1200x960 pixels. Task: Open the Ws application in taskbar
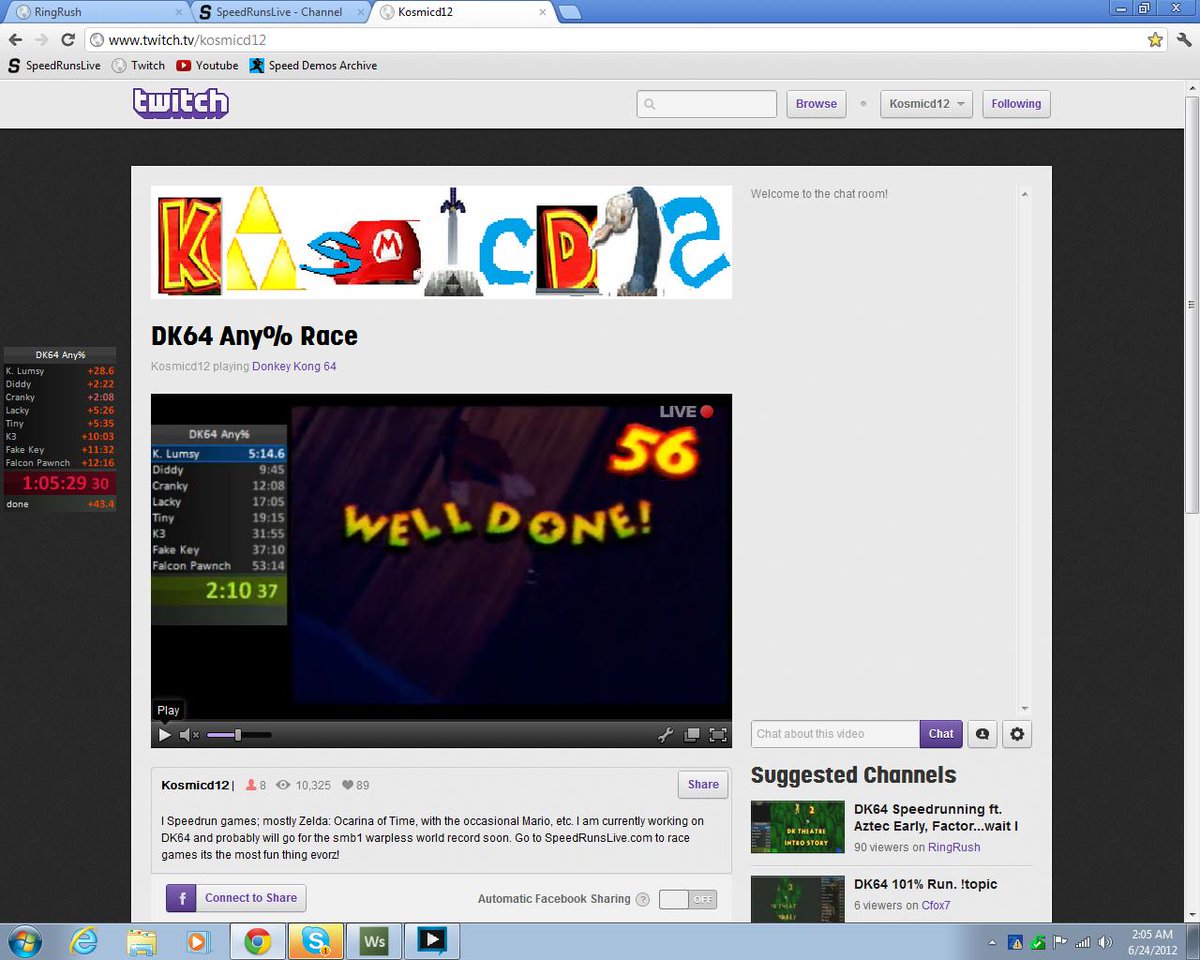click(x=374, y=942)
